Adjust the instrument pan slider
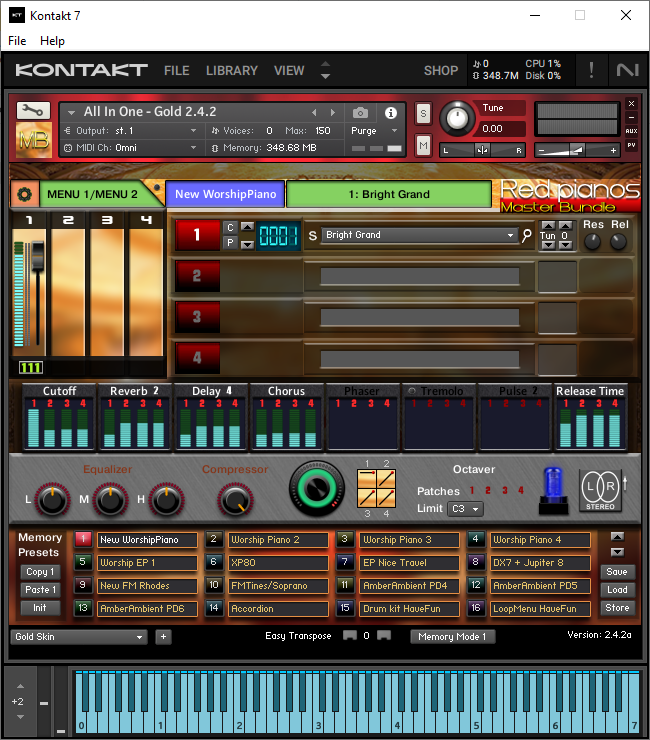The image size is (650, 740). (x=482, y=150)
